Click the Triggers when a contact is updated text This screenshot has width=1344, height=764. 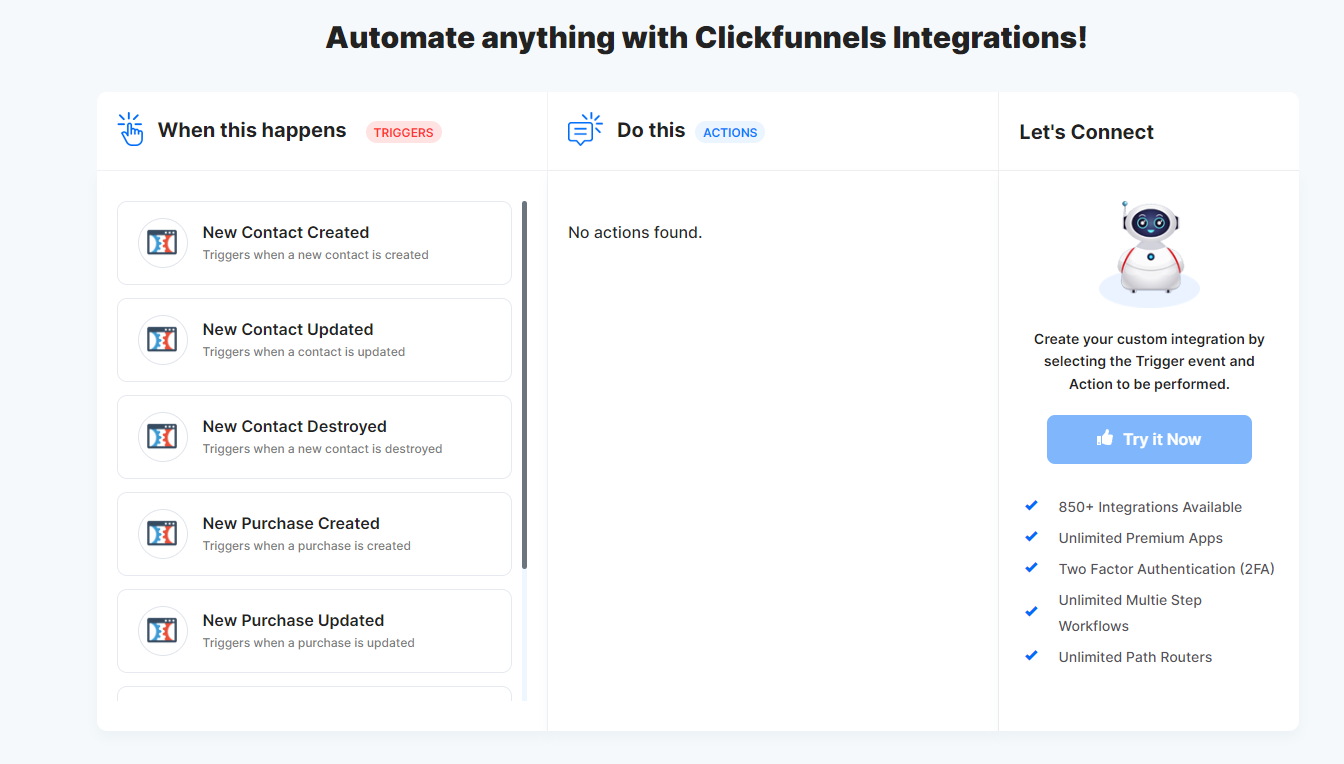click(x=304, y=352)
